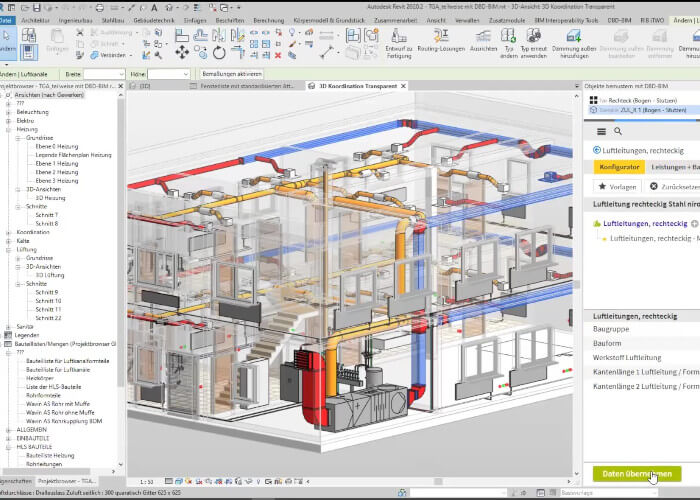Switch to the Leistungen tab in DBD-BIM panel
Screen dimensions: 700x500
(x=673, y=167)
